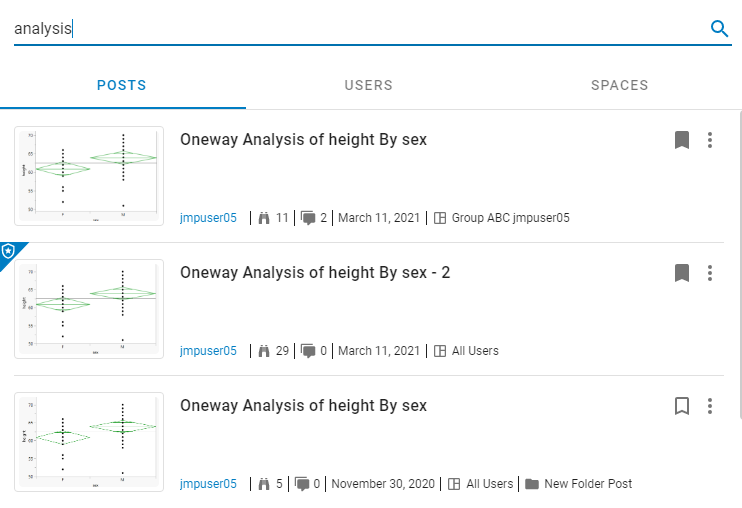Open more options for first post
Image resolution: width=742 pixels, height=508 pixels.
(710, 140)
